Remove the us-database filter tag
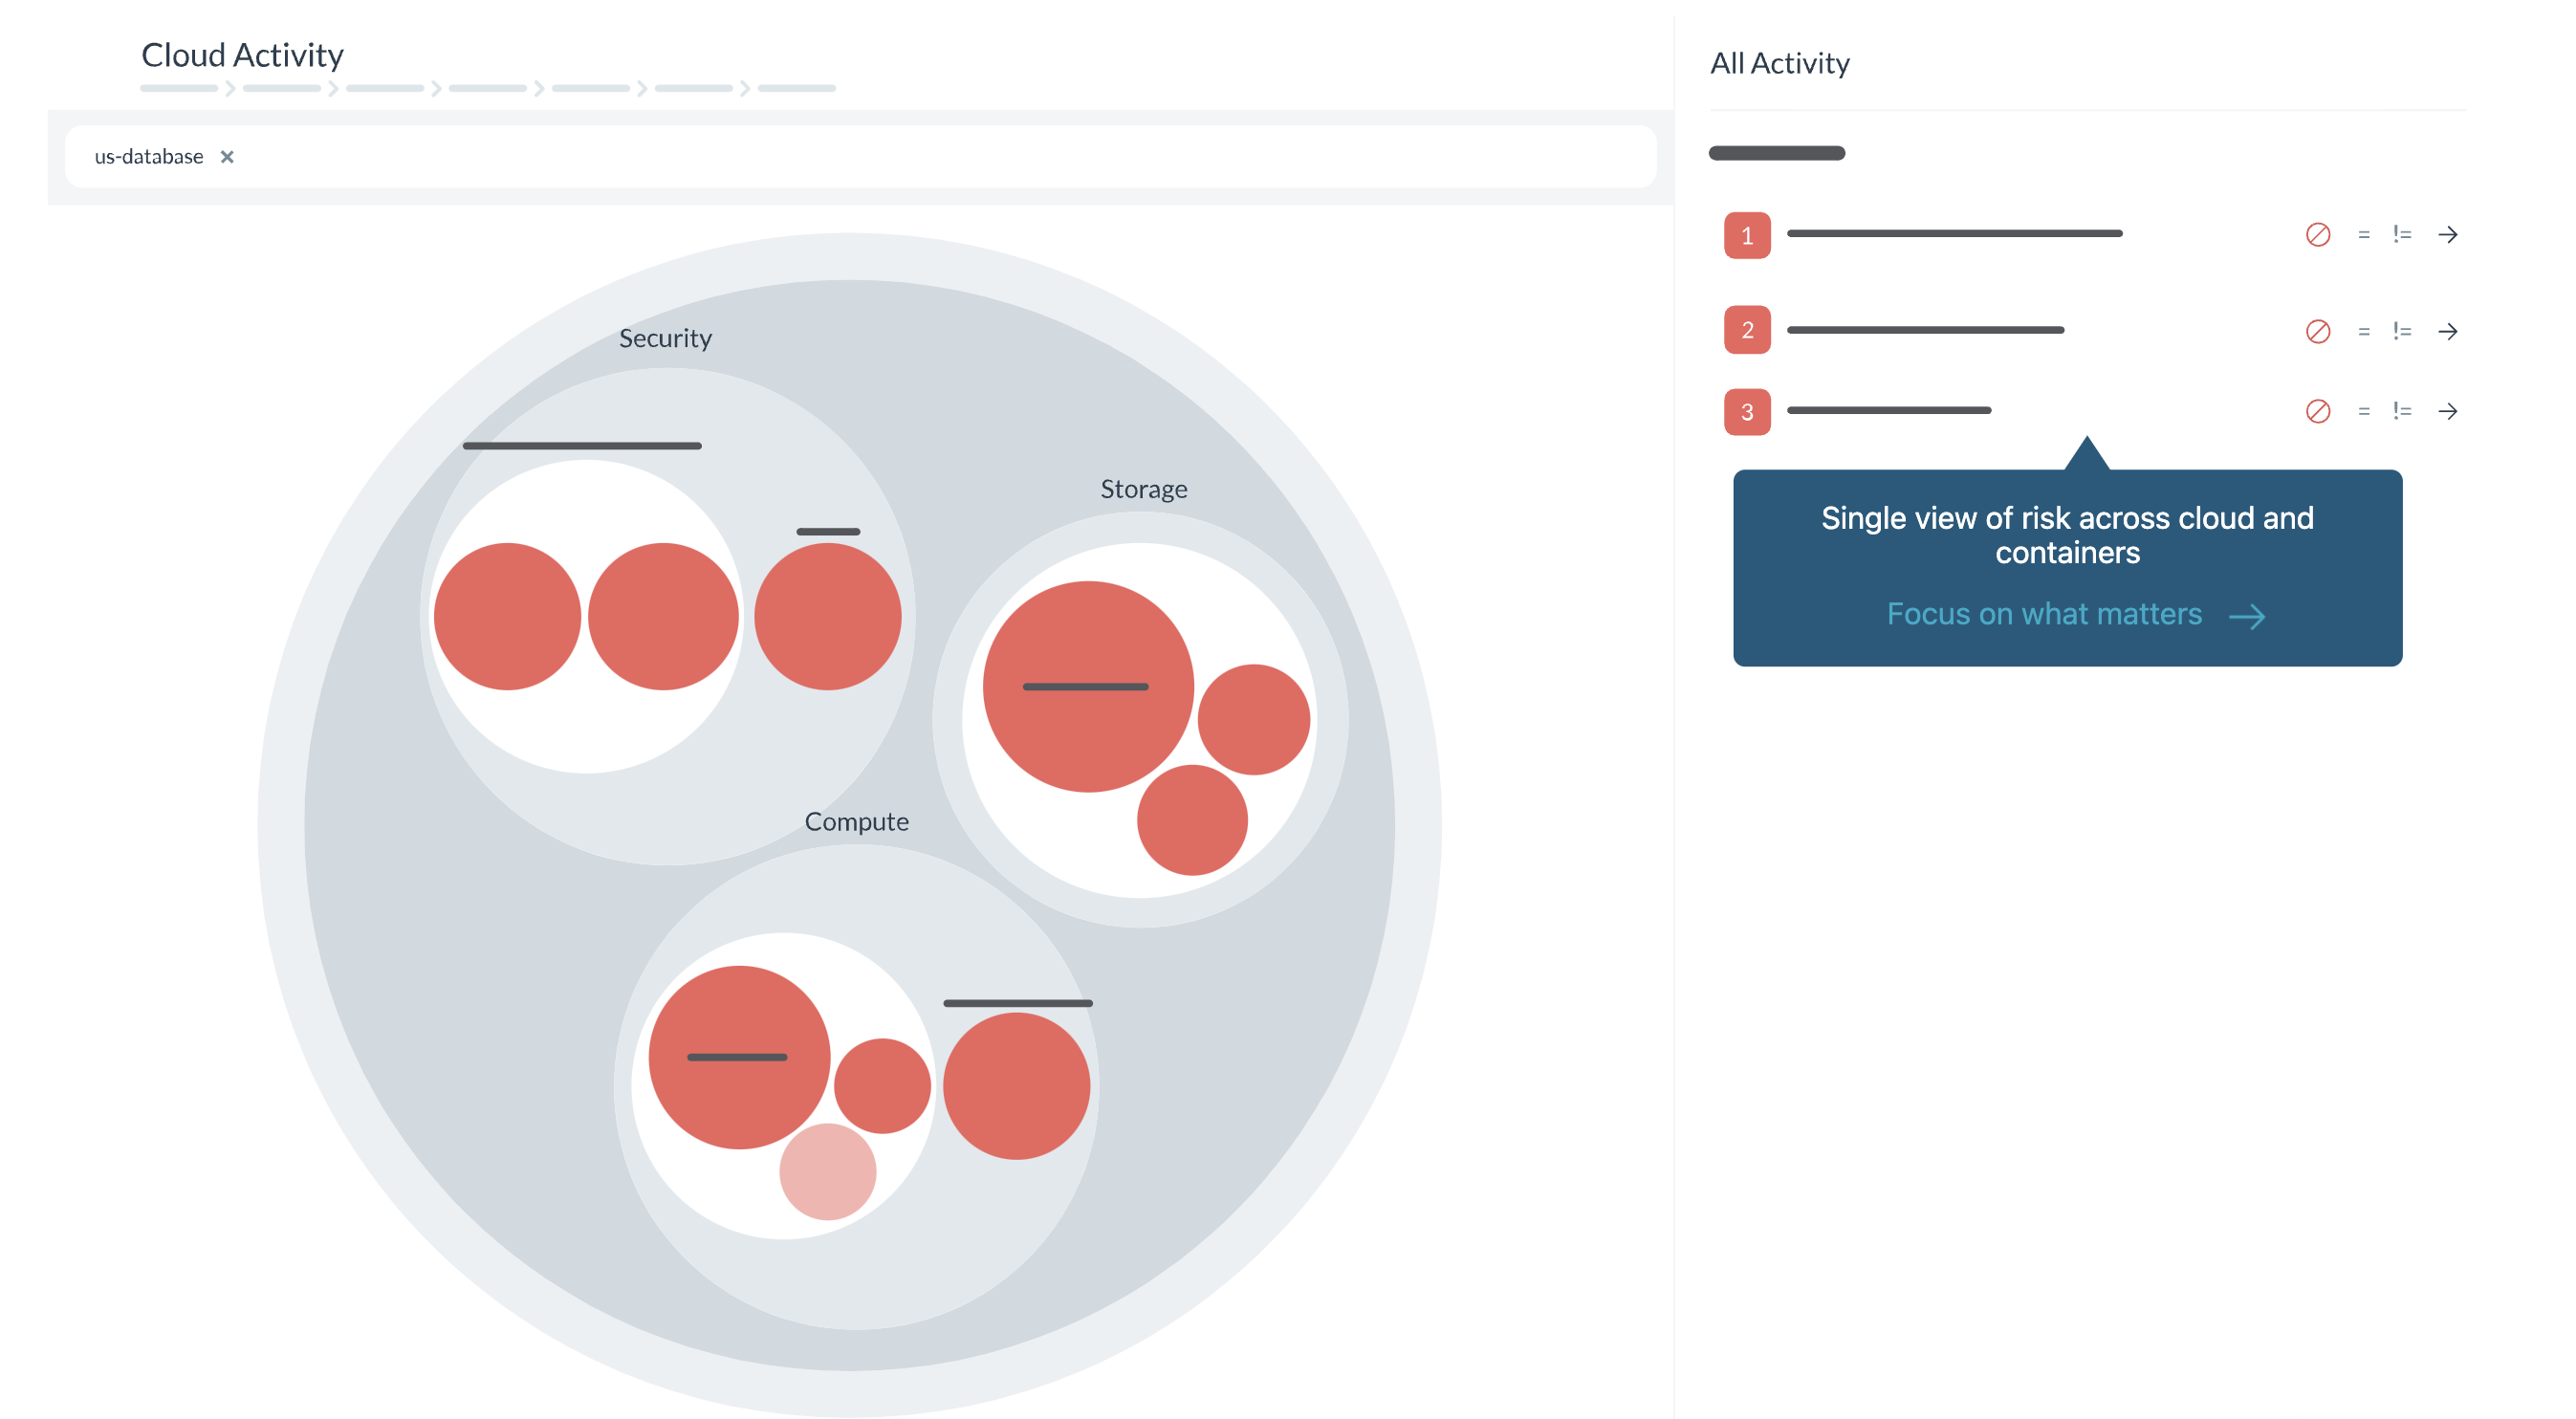 tap(227, 157)
